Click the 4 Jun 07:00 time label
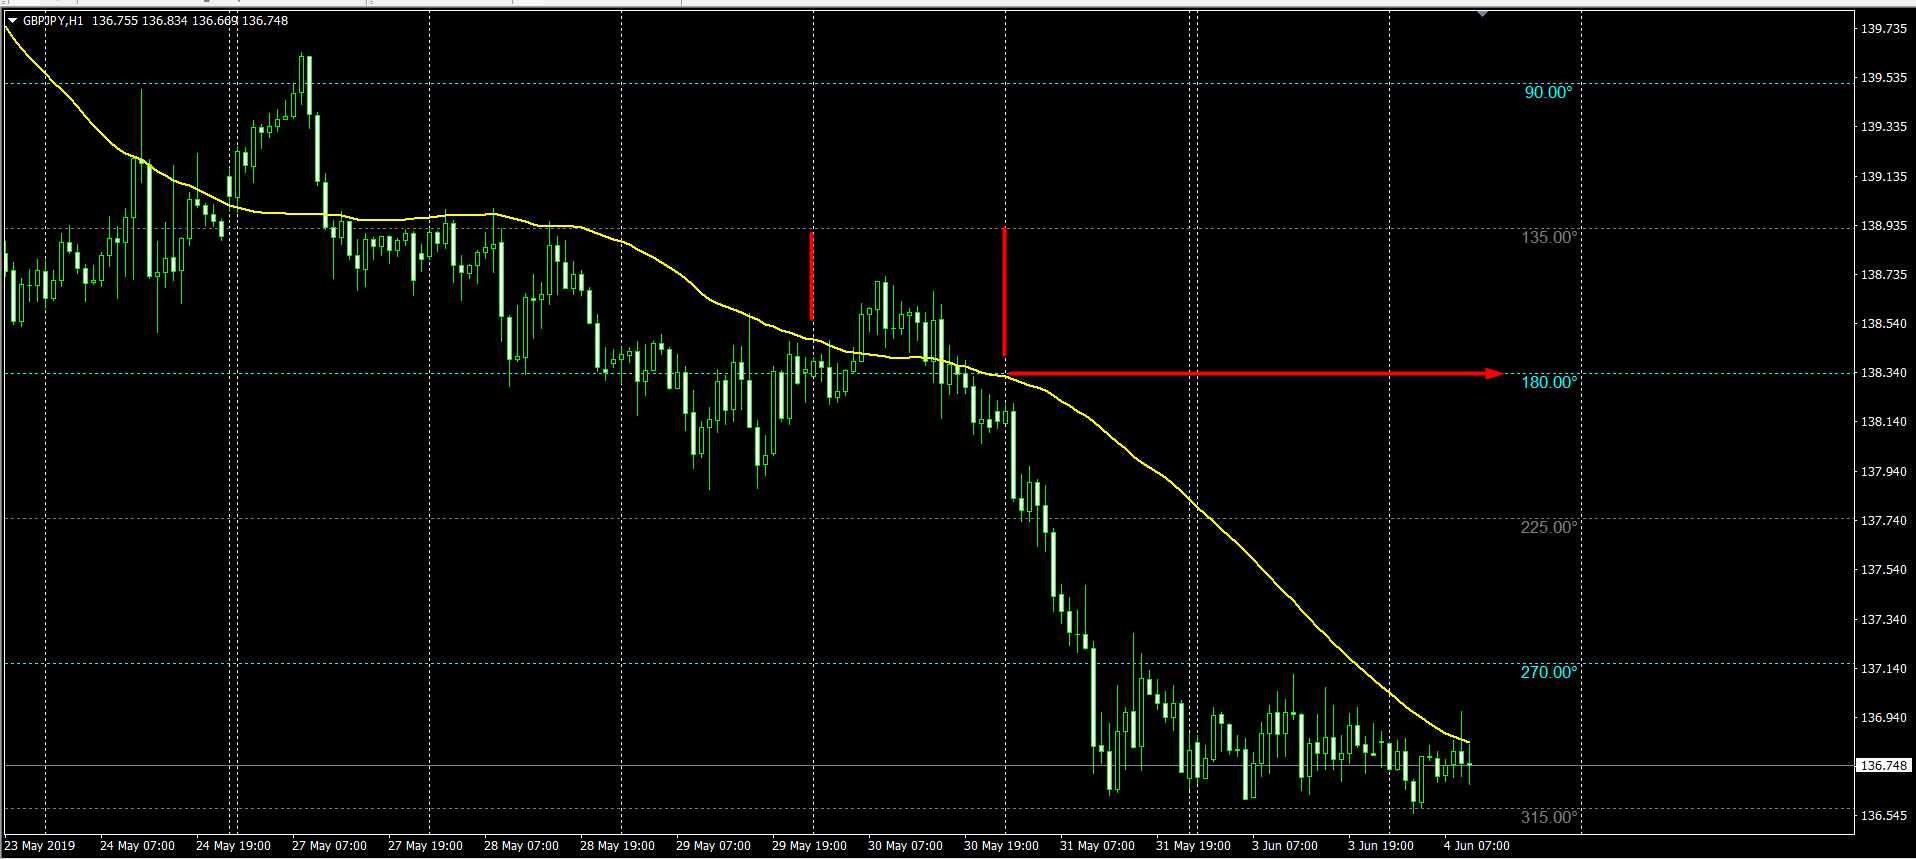This screenshot has height=859, width=1916. tap(1476, 846)
